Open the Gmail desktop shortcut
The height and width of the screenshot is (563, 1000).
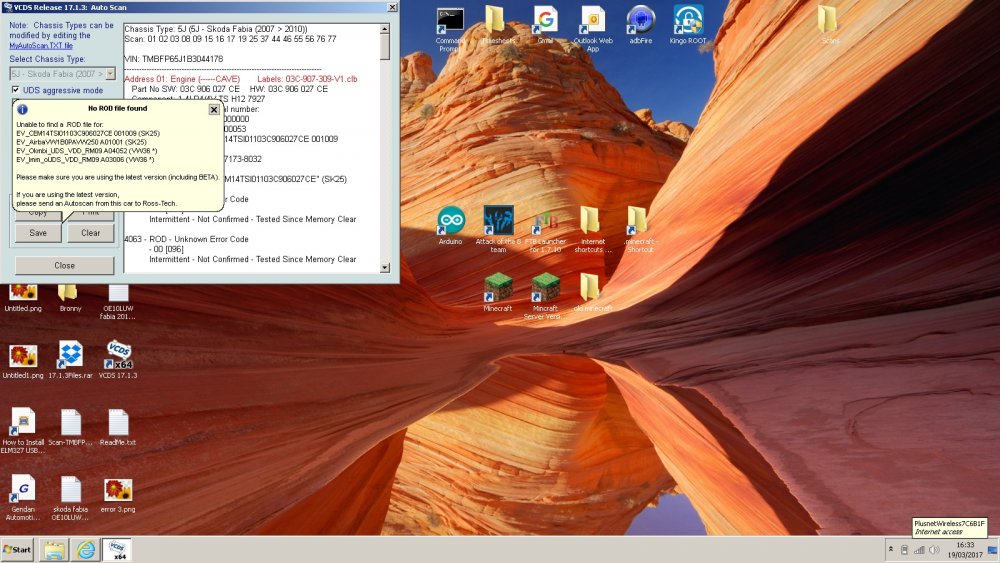(545, 27)
